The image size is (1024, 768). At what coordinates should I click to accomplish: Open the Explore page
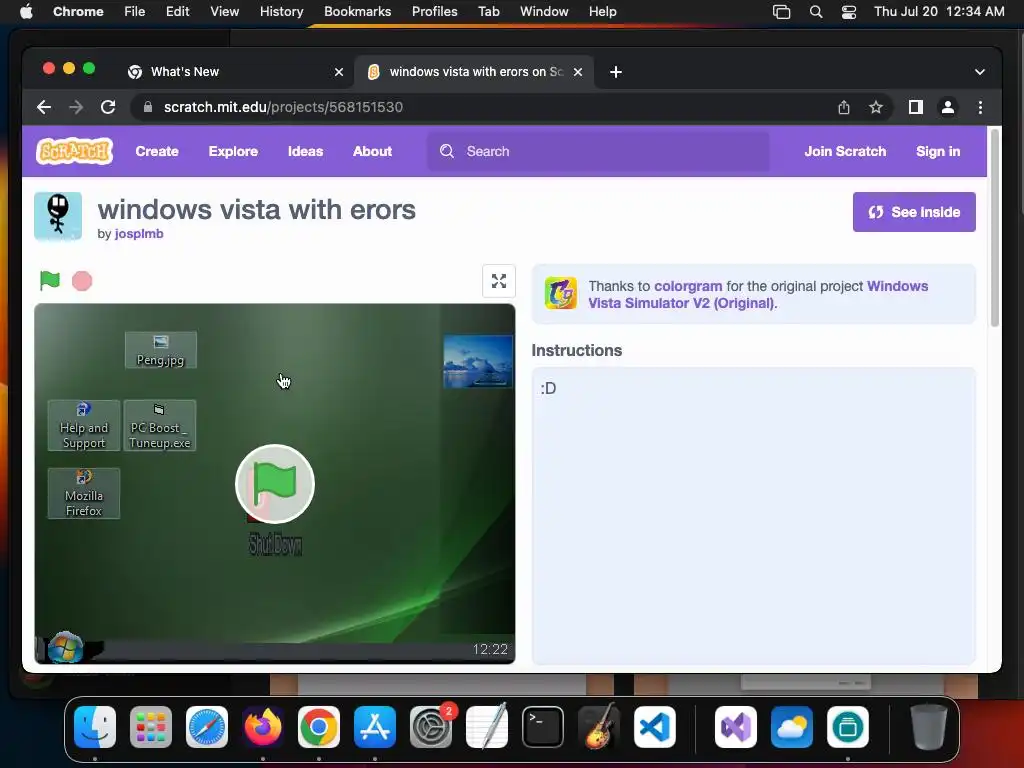click(233, 151)
